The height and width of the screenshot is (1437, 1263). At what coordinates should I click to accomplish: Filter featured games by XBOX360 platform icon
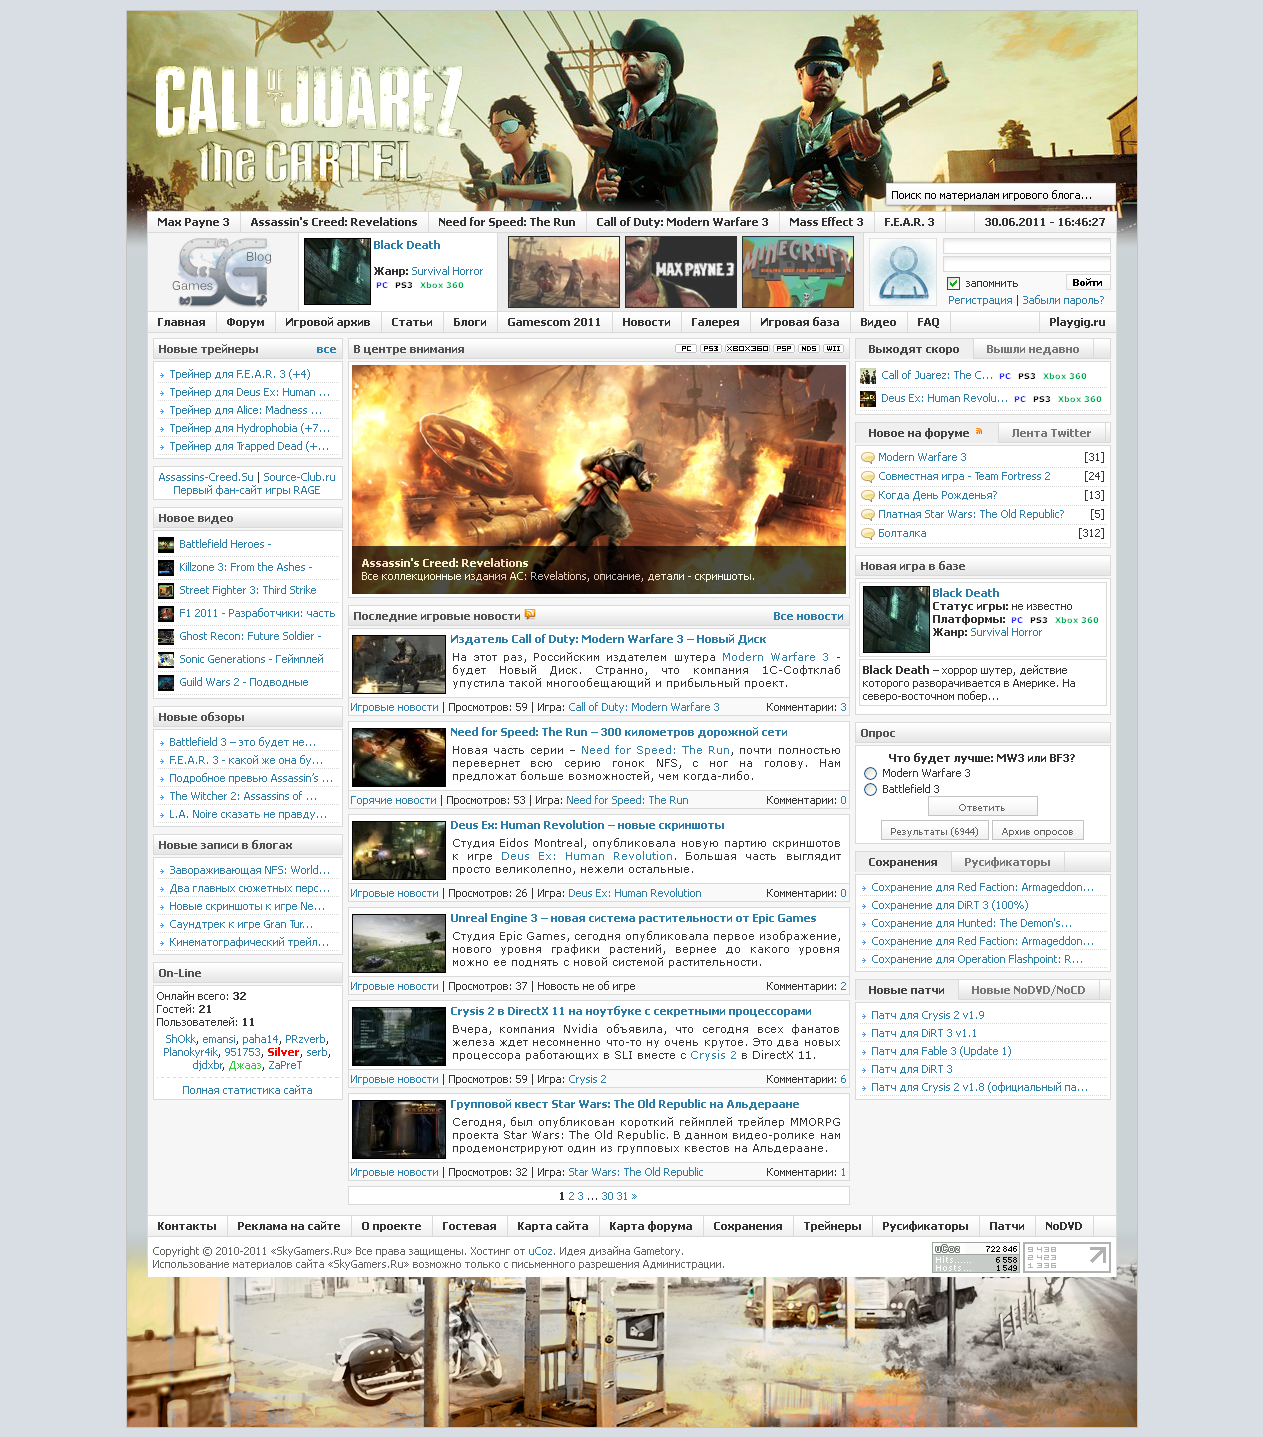pos(747,349)
